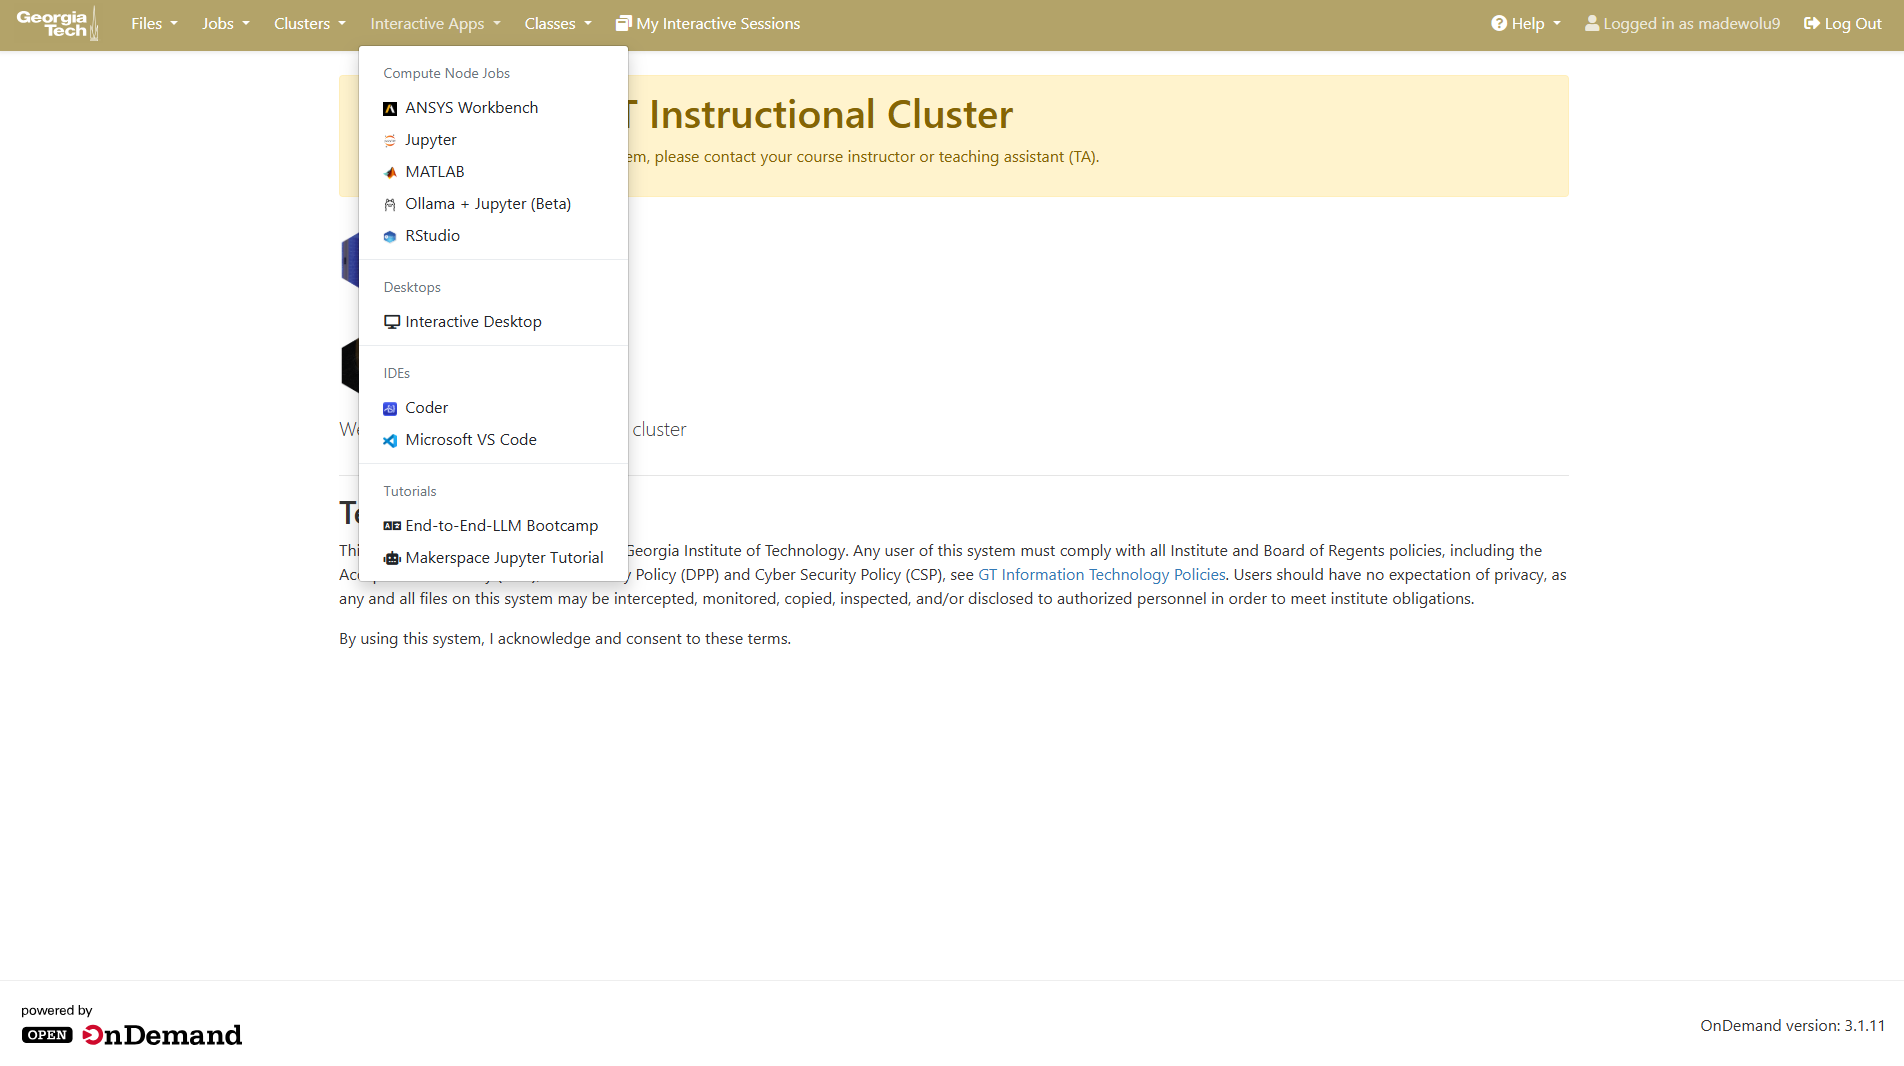
Task: Open Makerspace Jupyter Tutorial
Action: 493,558
